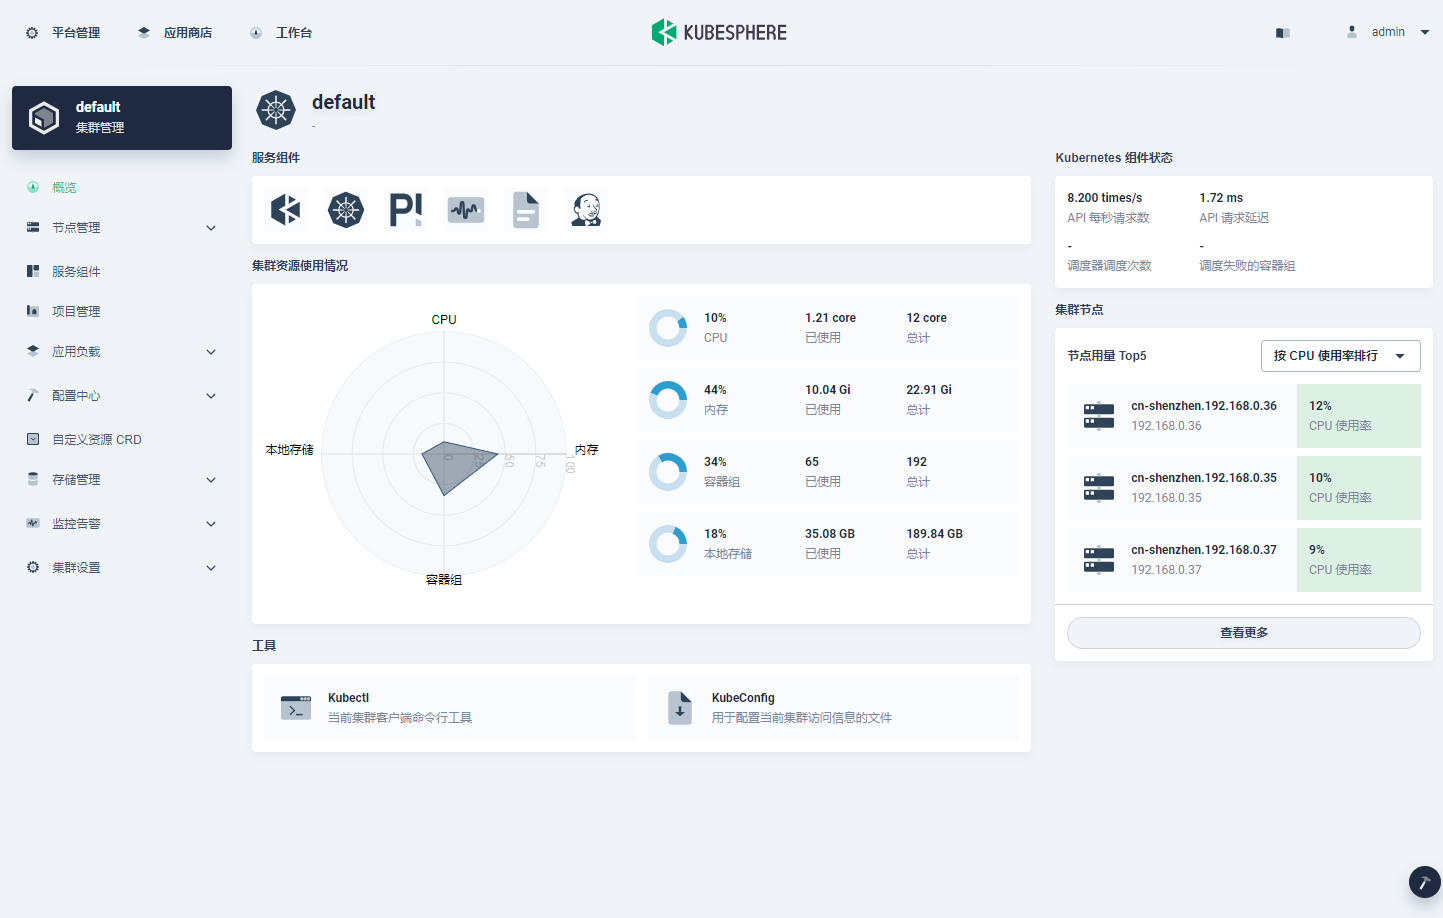Expand the 配置中心 submenu chevron

pos(211,396)
